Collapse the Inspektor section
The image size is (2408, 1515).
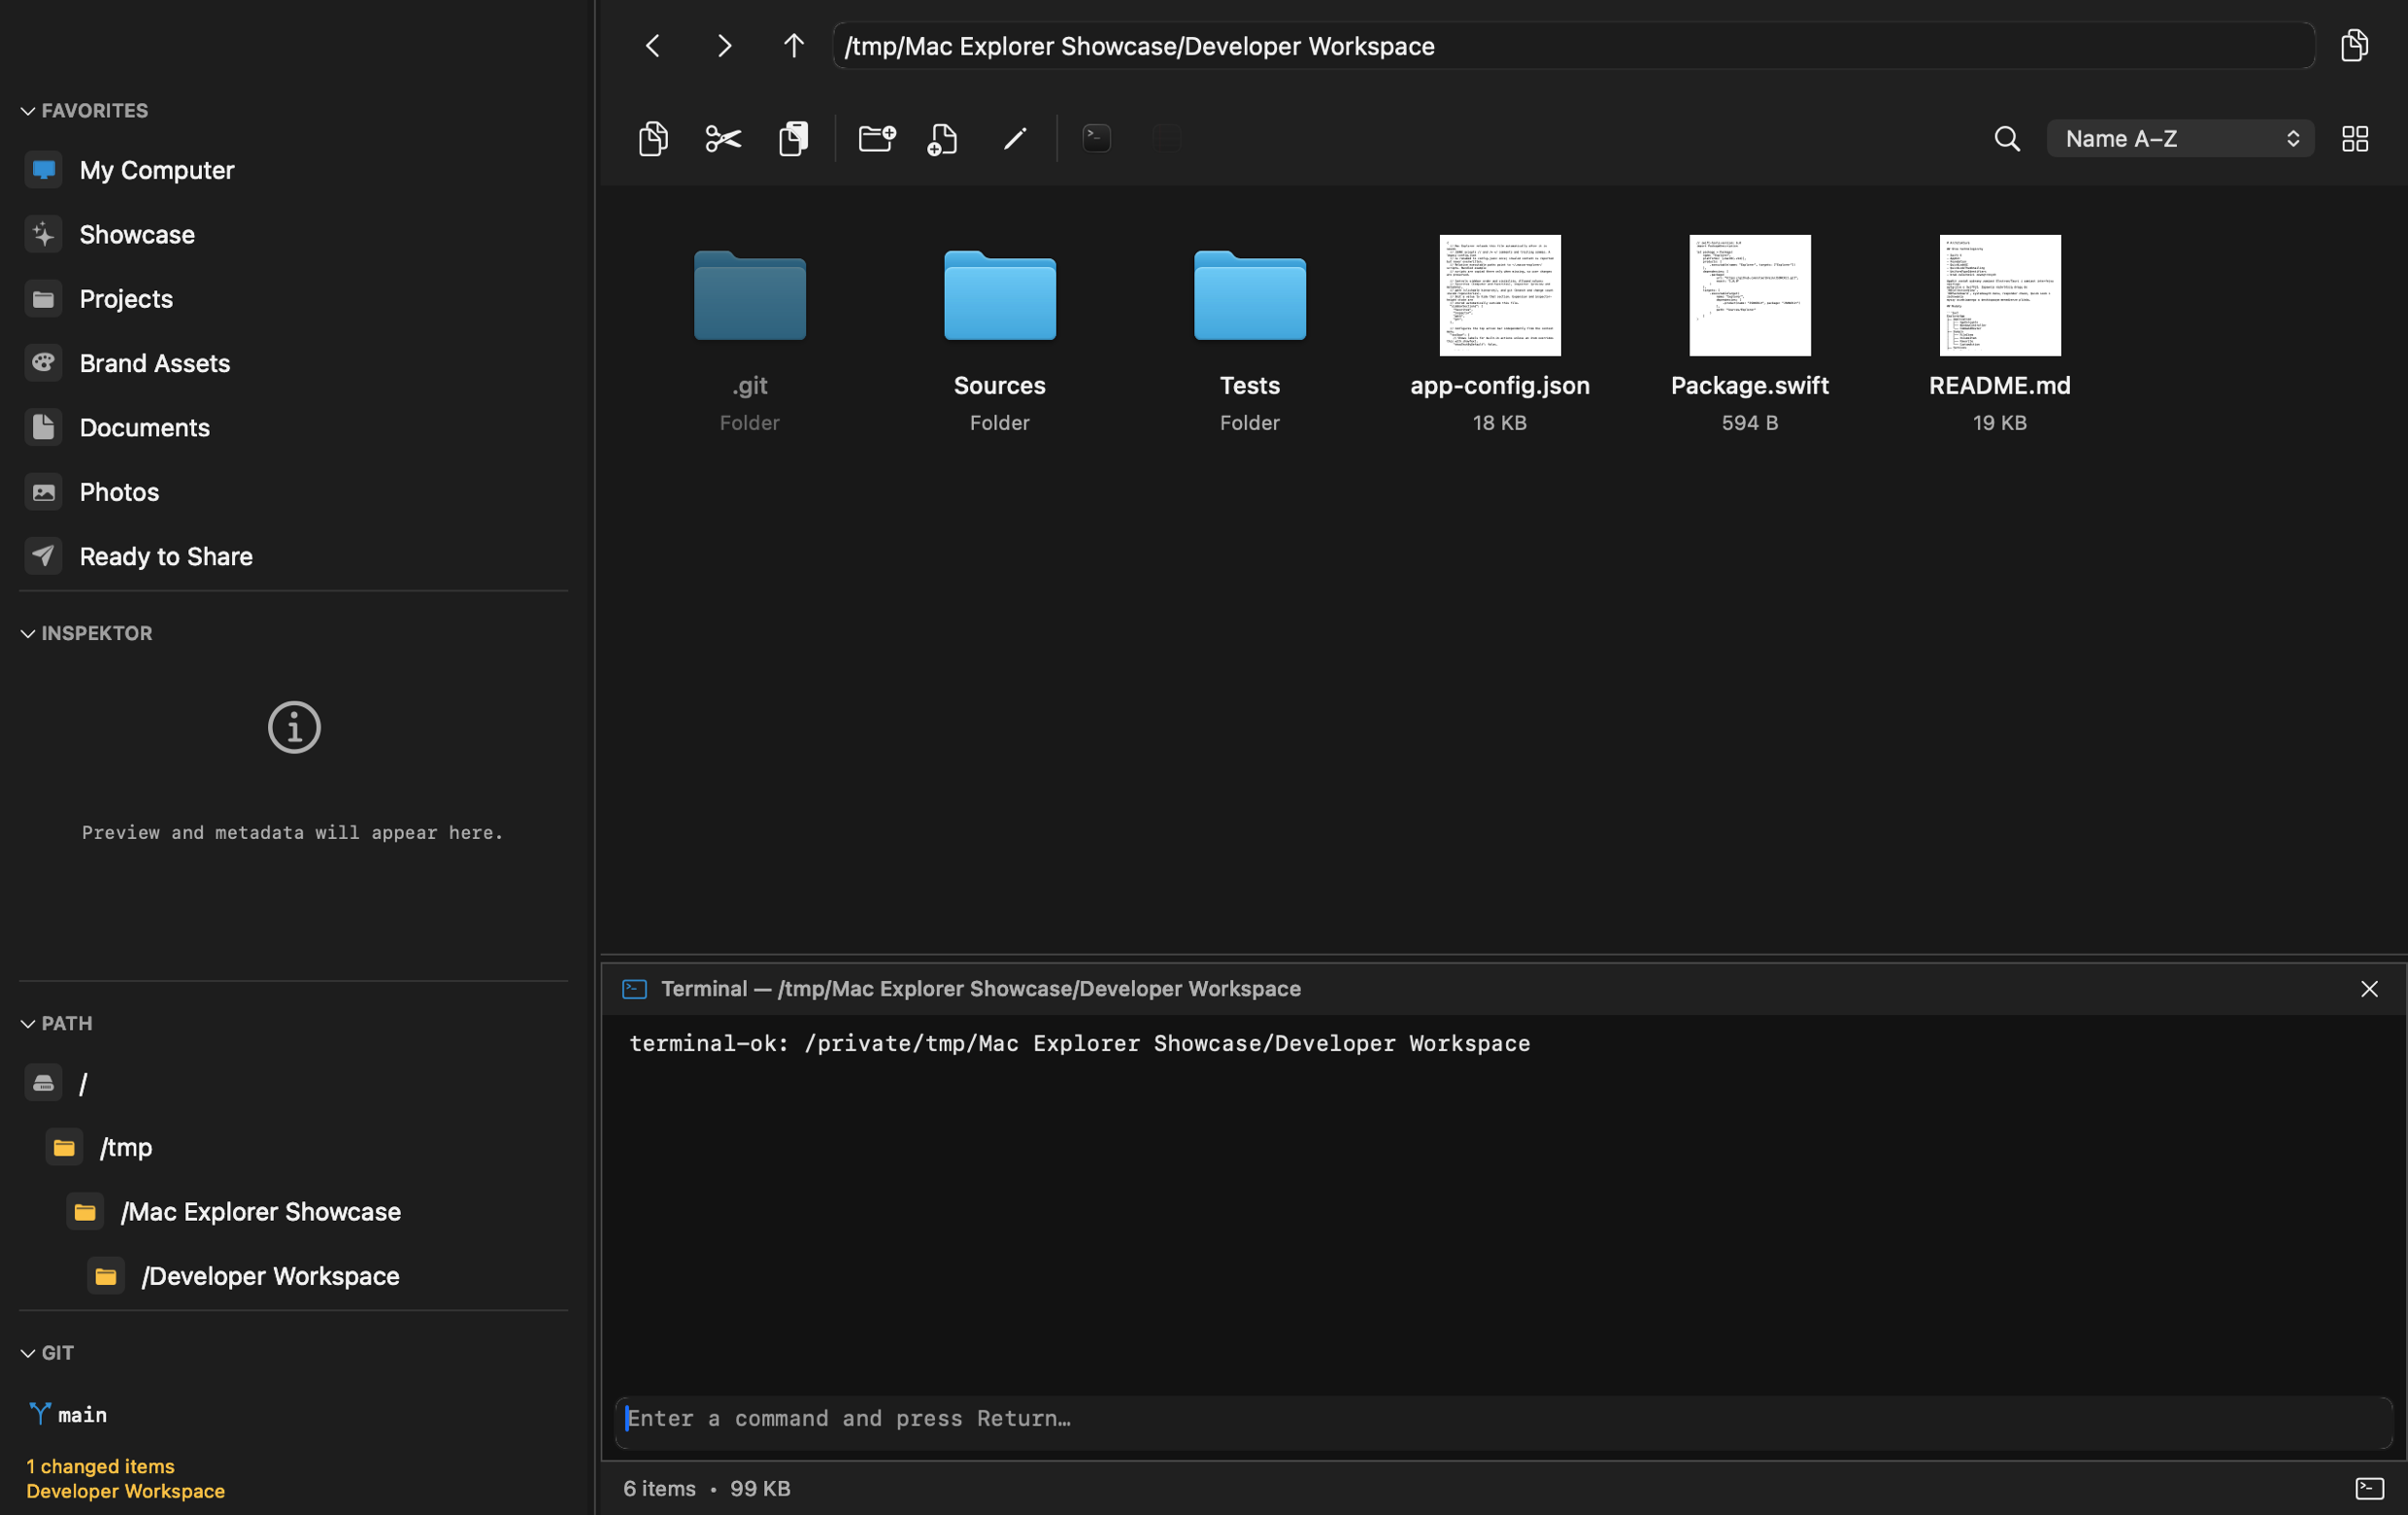(x=28, y=634)
